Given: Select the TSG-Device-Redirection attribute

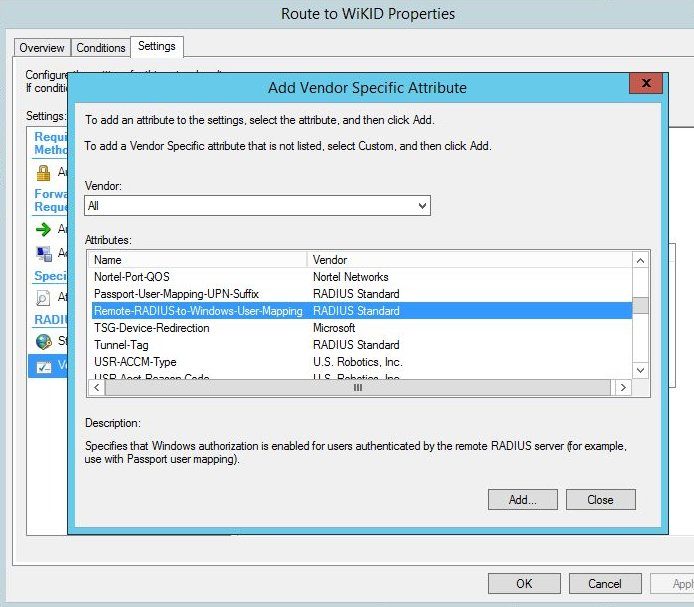Looking at the screenshot, I should click(152, 328).
